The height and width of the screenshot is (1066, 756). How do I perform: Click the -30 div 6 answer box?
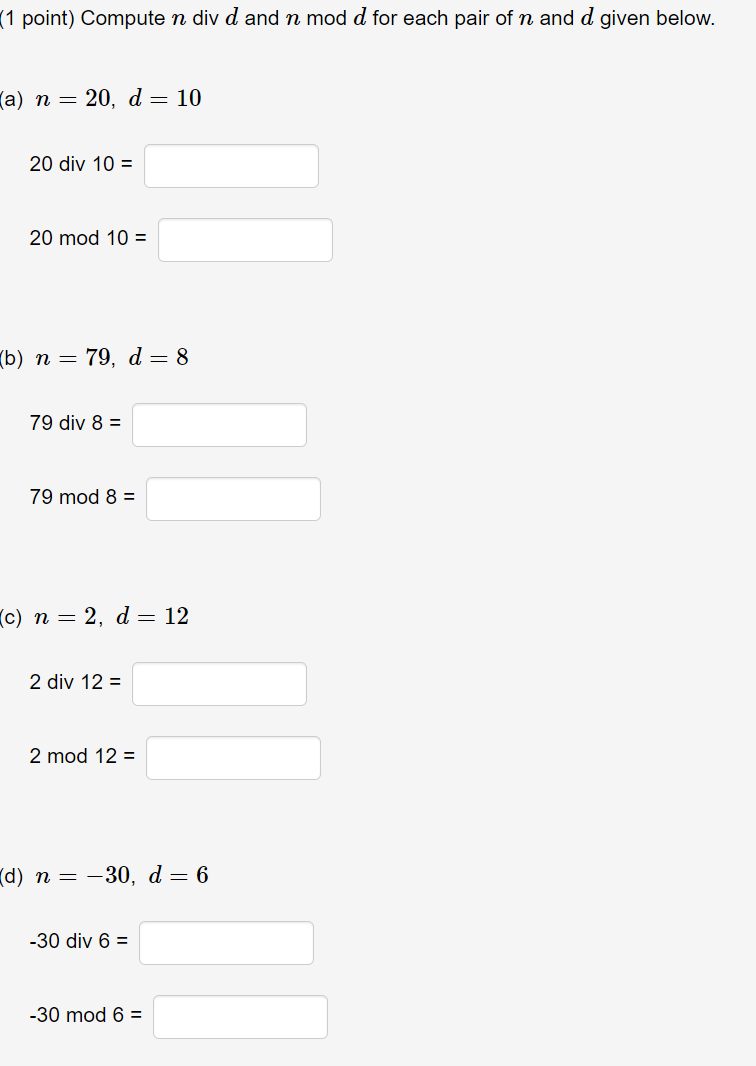point(226,942)
